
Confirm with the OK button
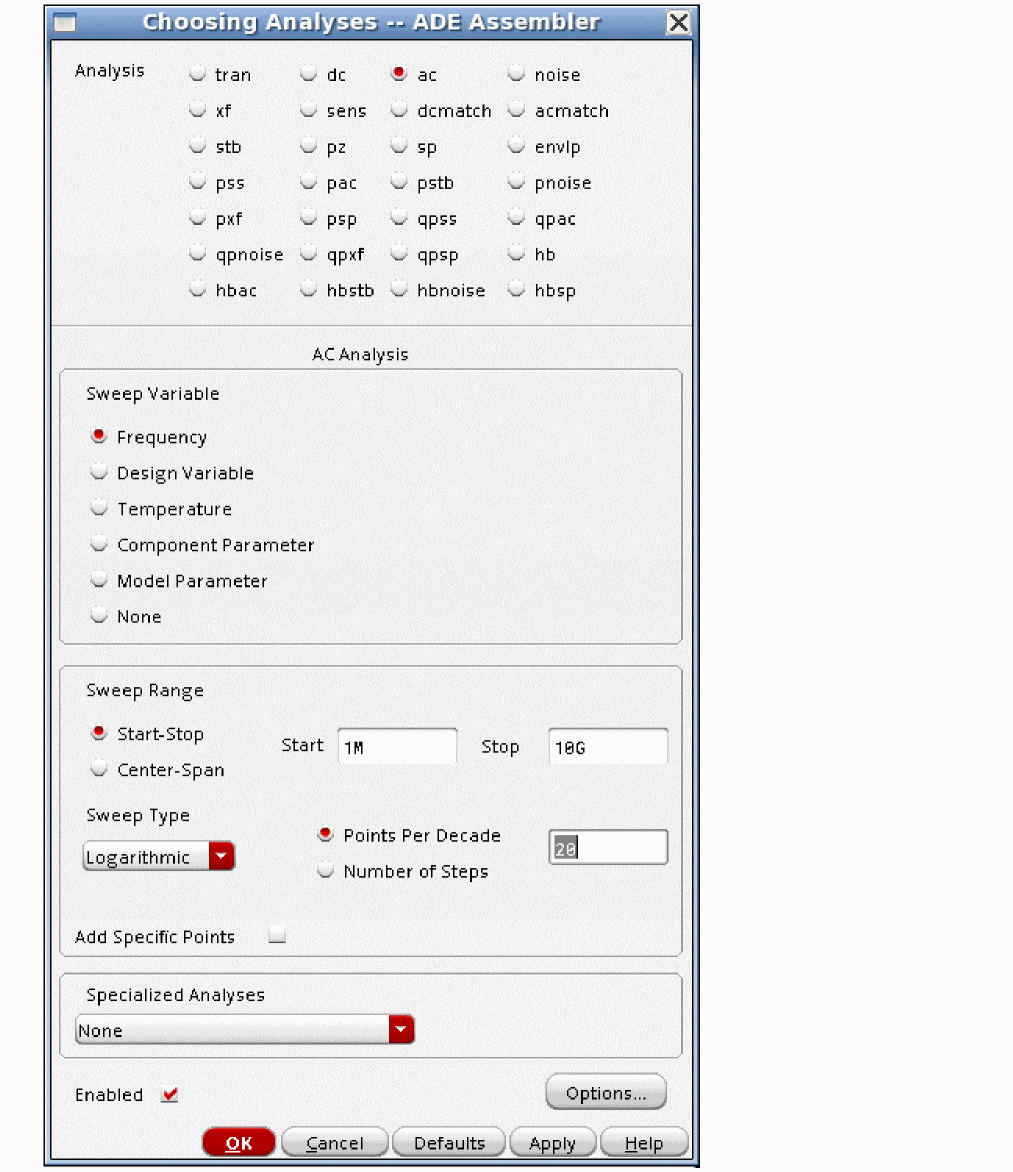pos(239,1143)
